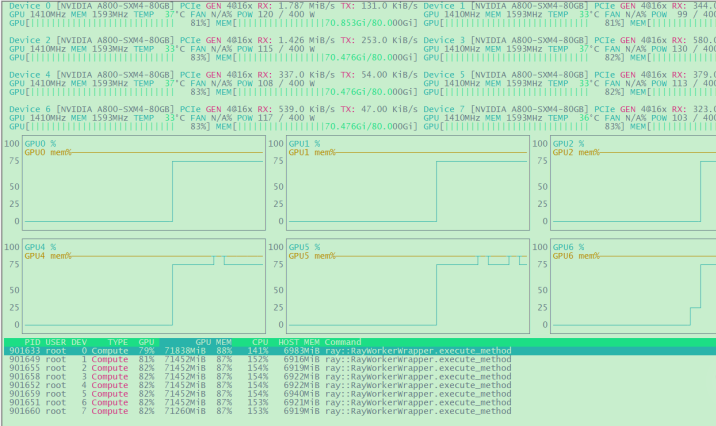The height and width of the screenshot is (426, 716).
Task: Click the GPU5 % chart legend label
Action: pos(305,247)
